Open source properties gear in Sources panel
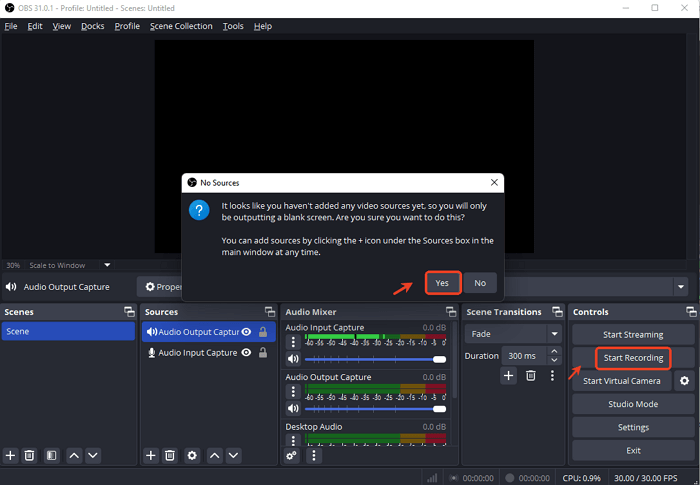This screenshot has width=700, height=485. pos(192,456)
